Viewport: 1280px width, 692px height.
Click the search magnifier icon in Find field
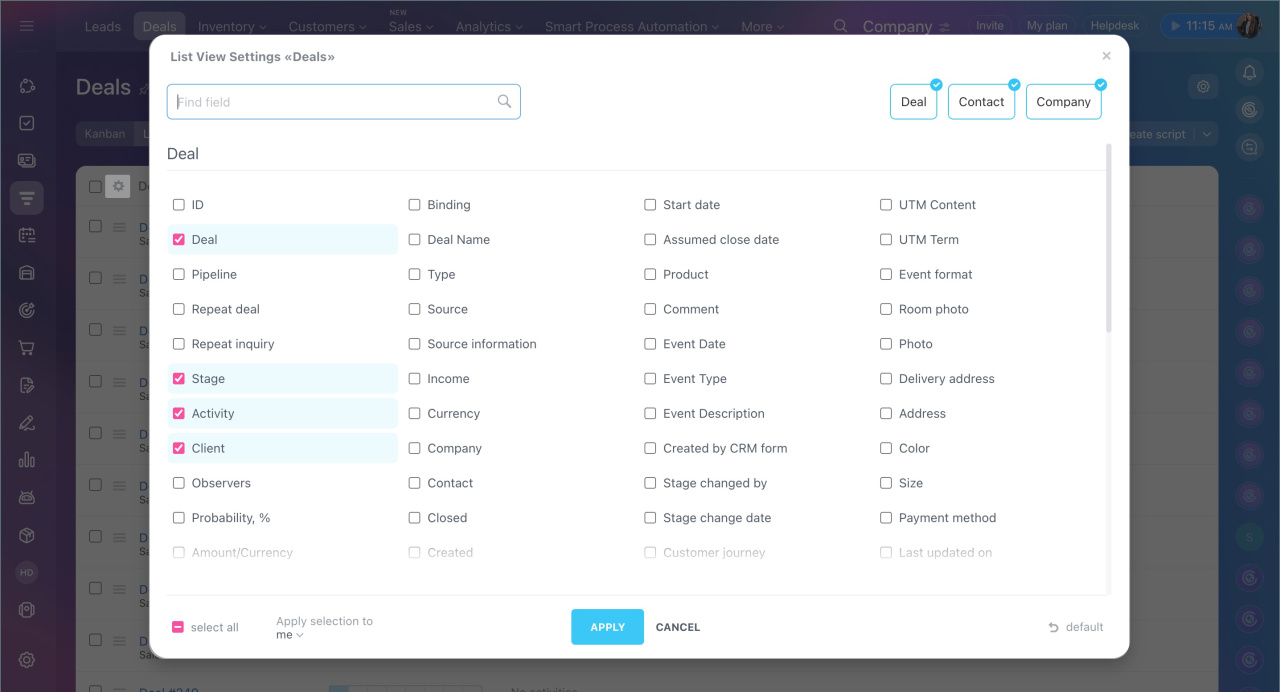pos(504,101)
